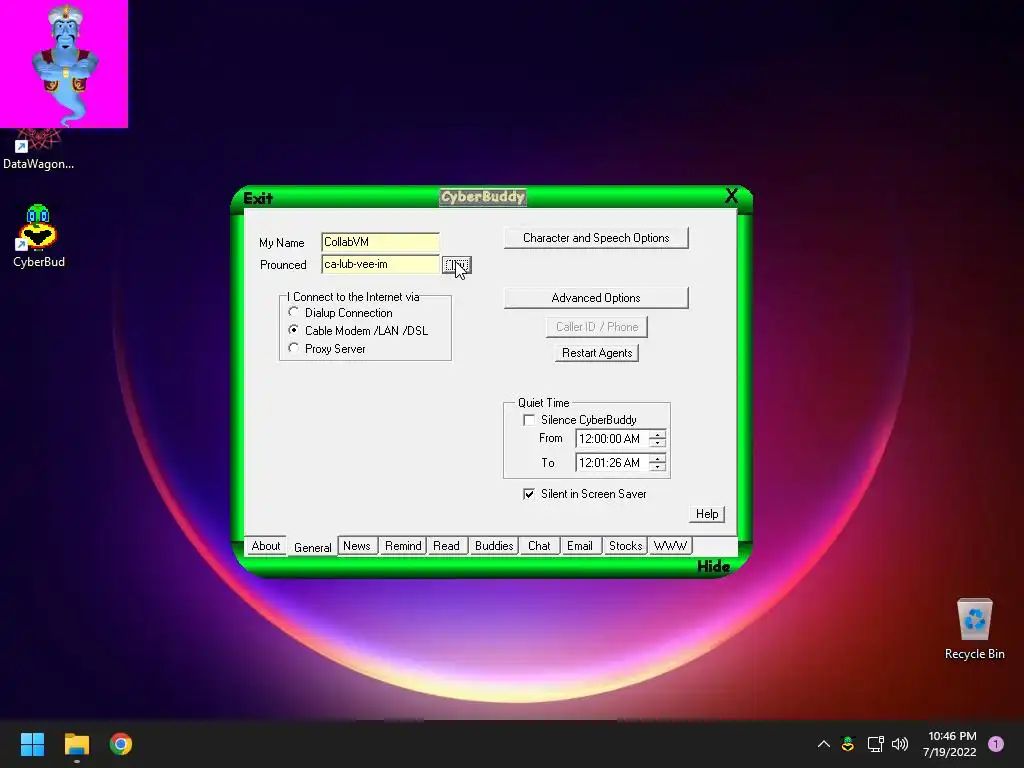
Task: Click the My Name text field
Action: 380,242
